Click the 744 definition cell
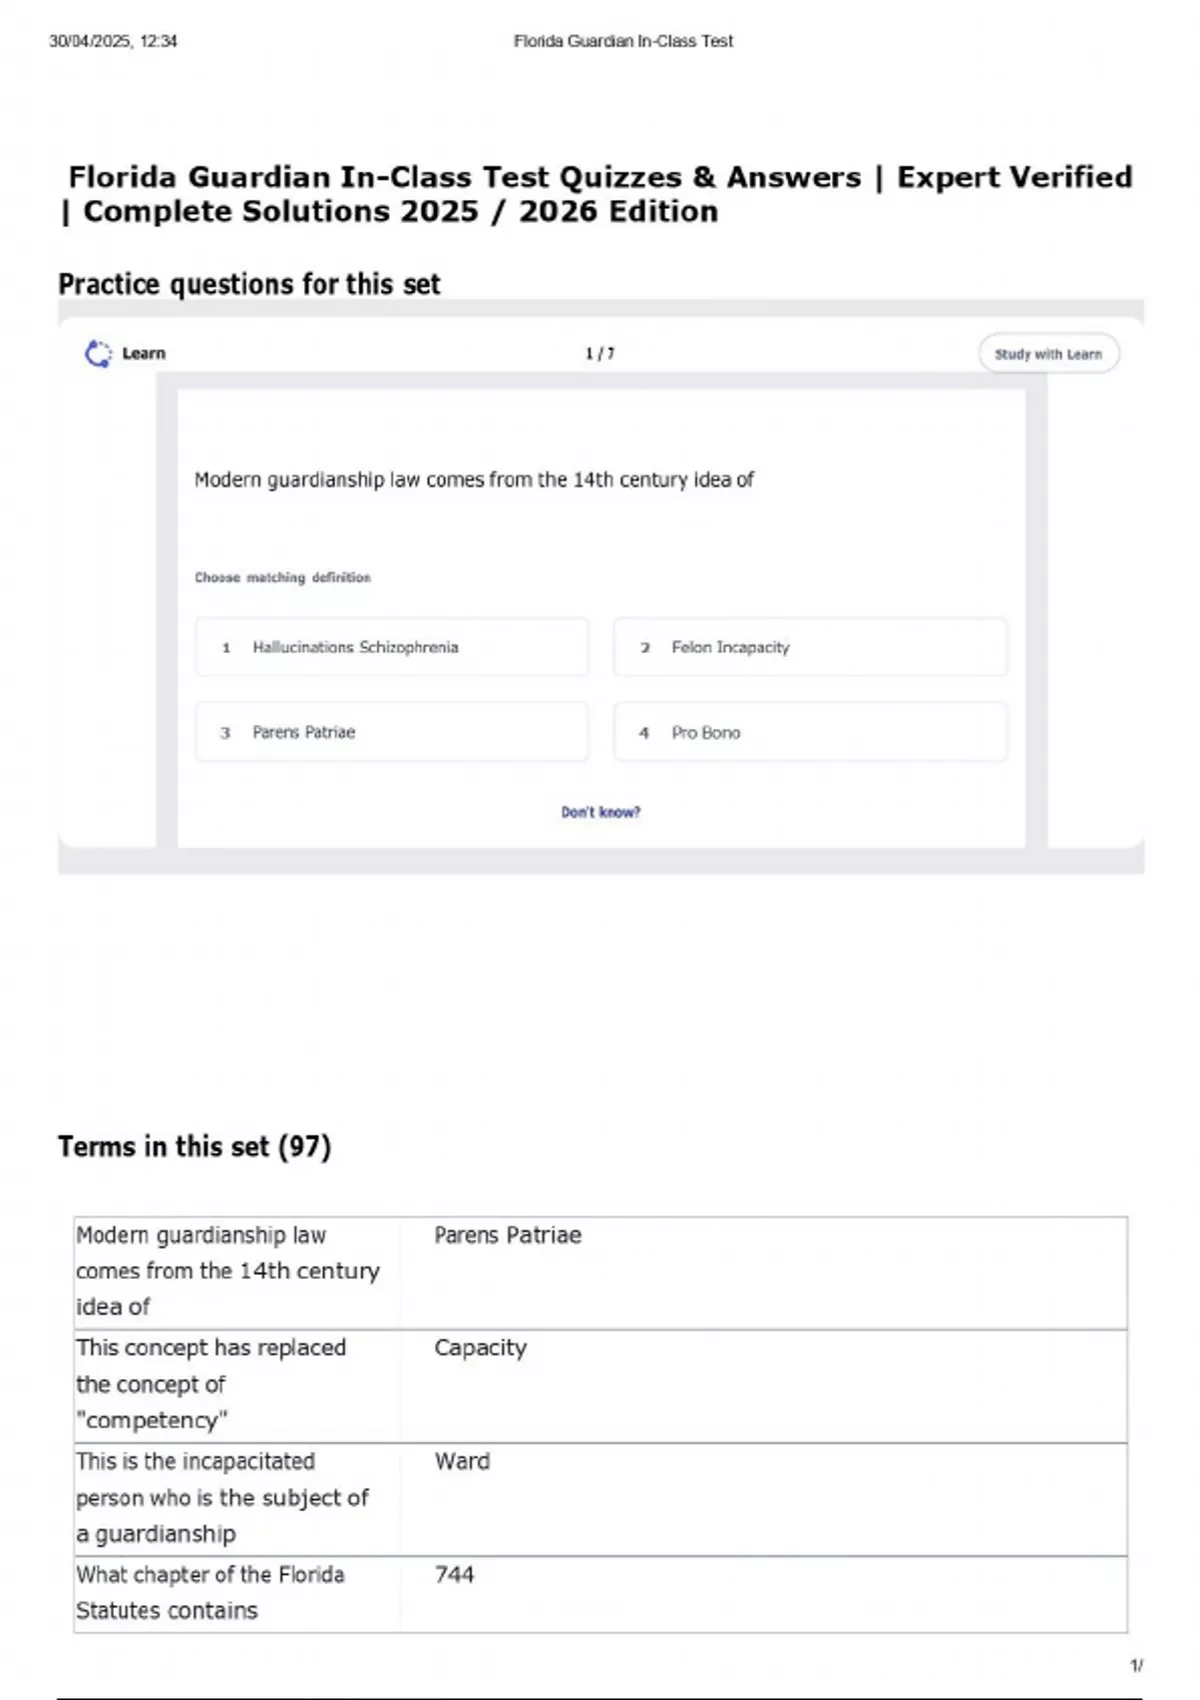 [454, 1575]
